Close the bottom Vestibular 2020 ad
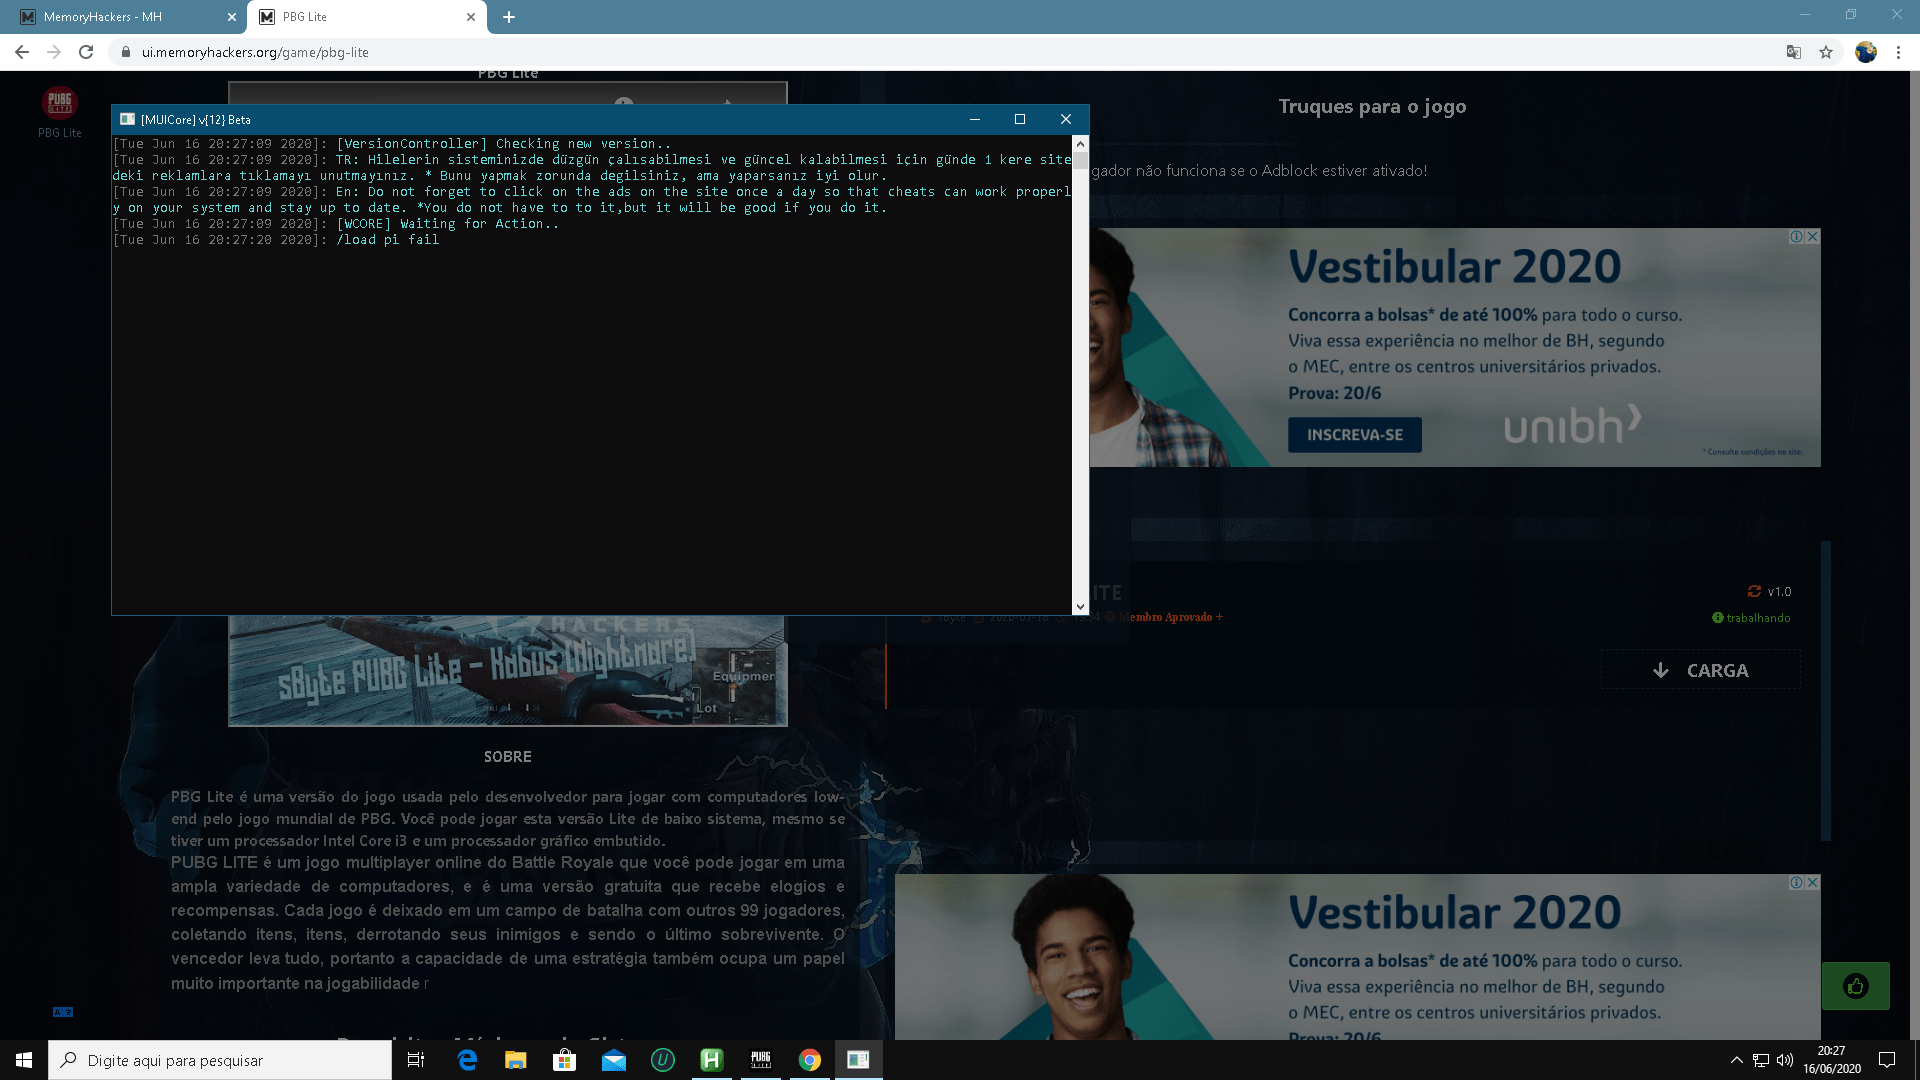 (x=1812, y=883)
